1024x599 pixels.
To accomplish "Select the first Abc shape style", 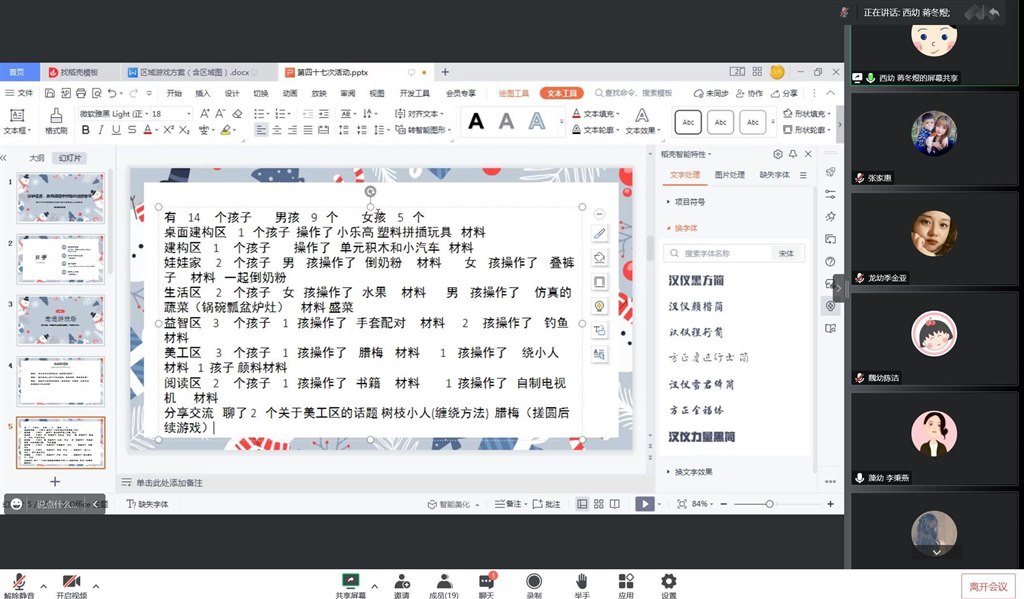I will tap(688, 122).
